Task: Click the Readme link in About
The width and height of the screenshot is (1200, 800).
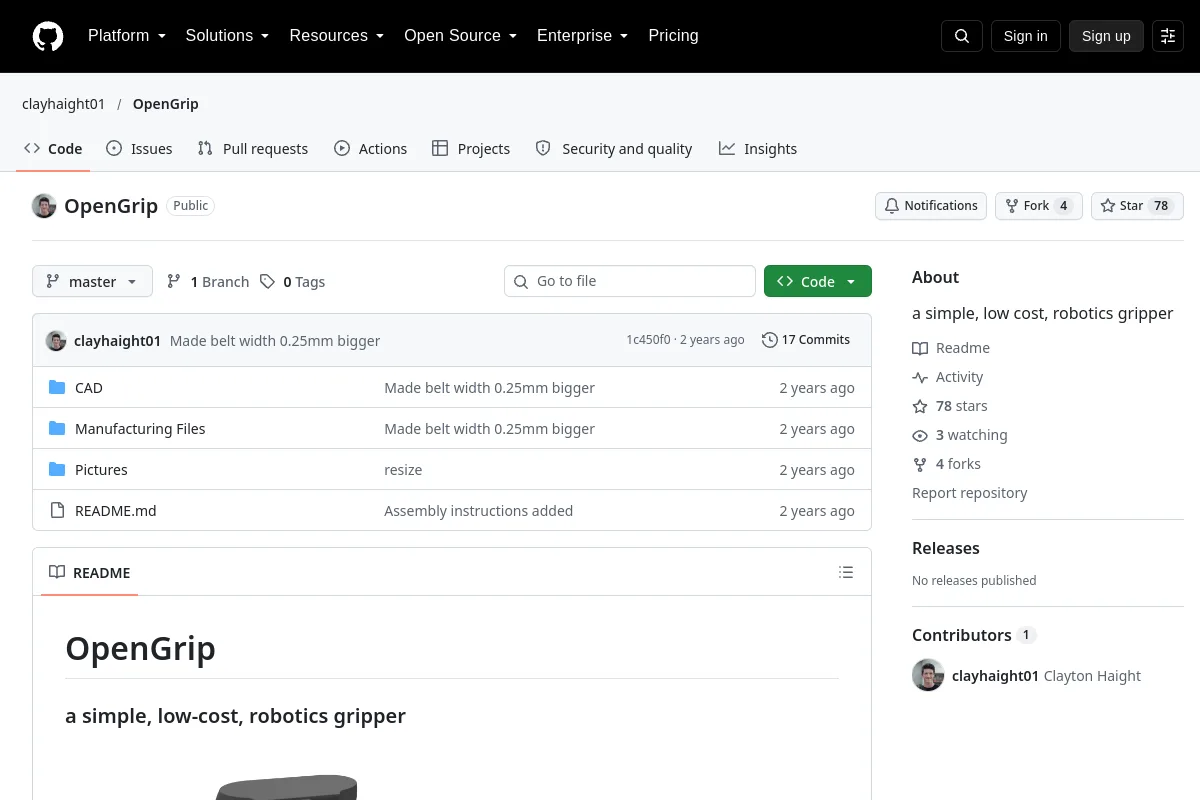Action: [951, 348]
